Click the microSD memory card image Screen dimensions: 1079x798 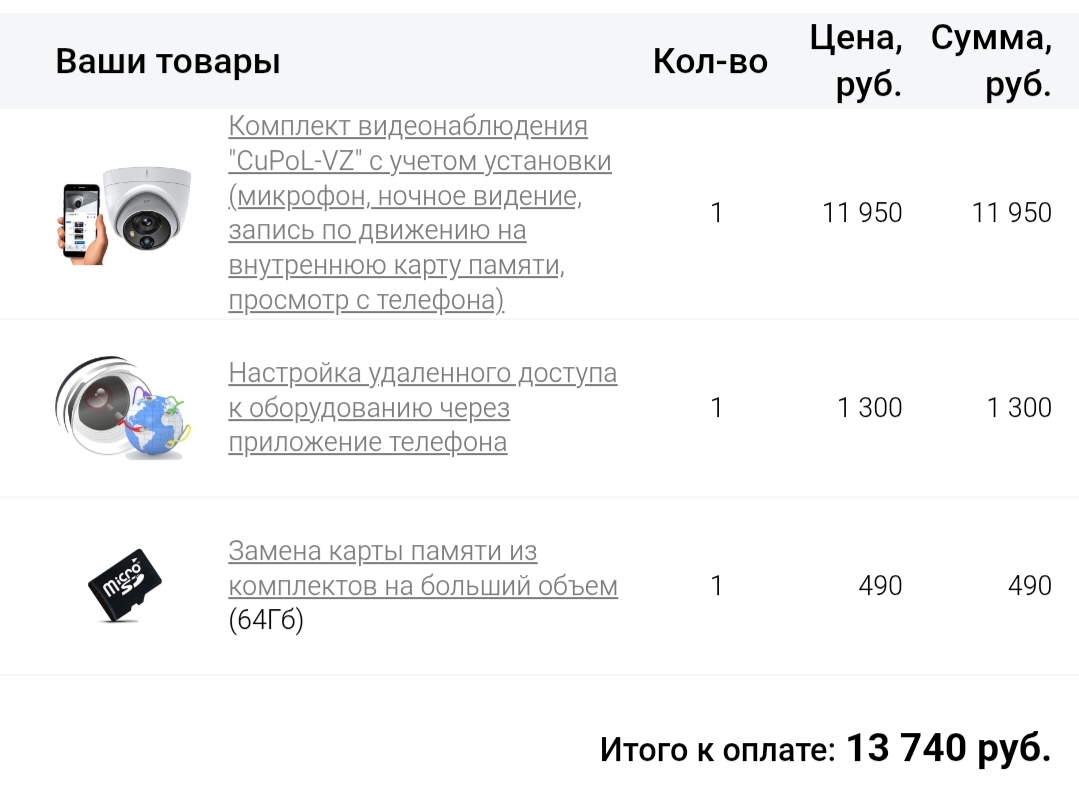123,585
